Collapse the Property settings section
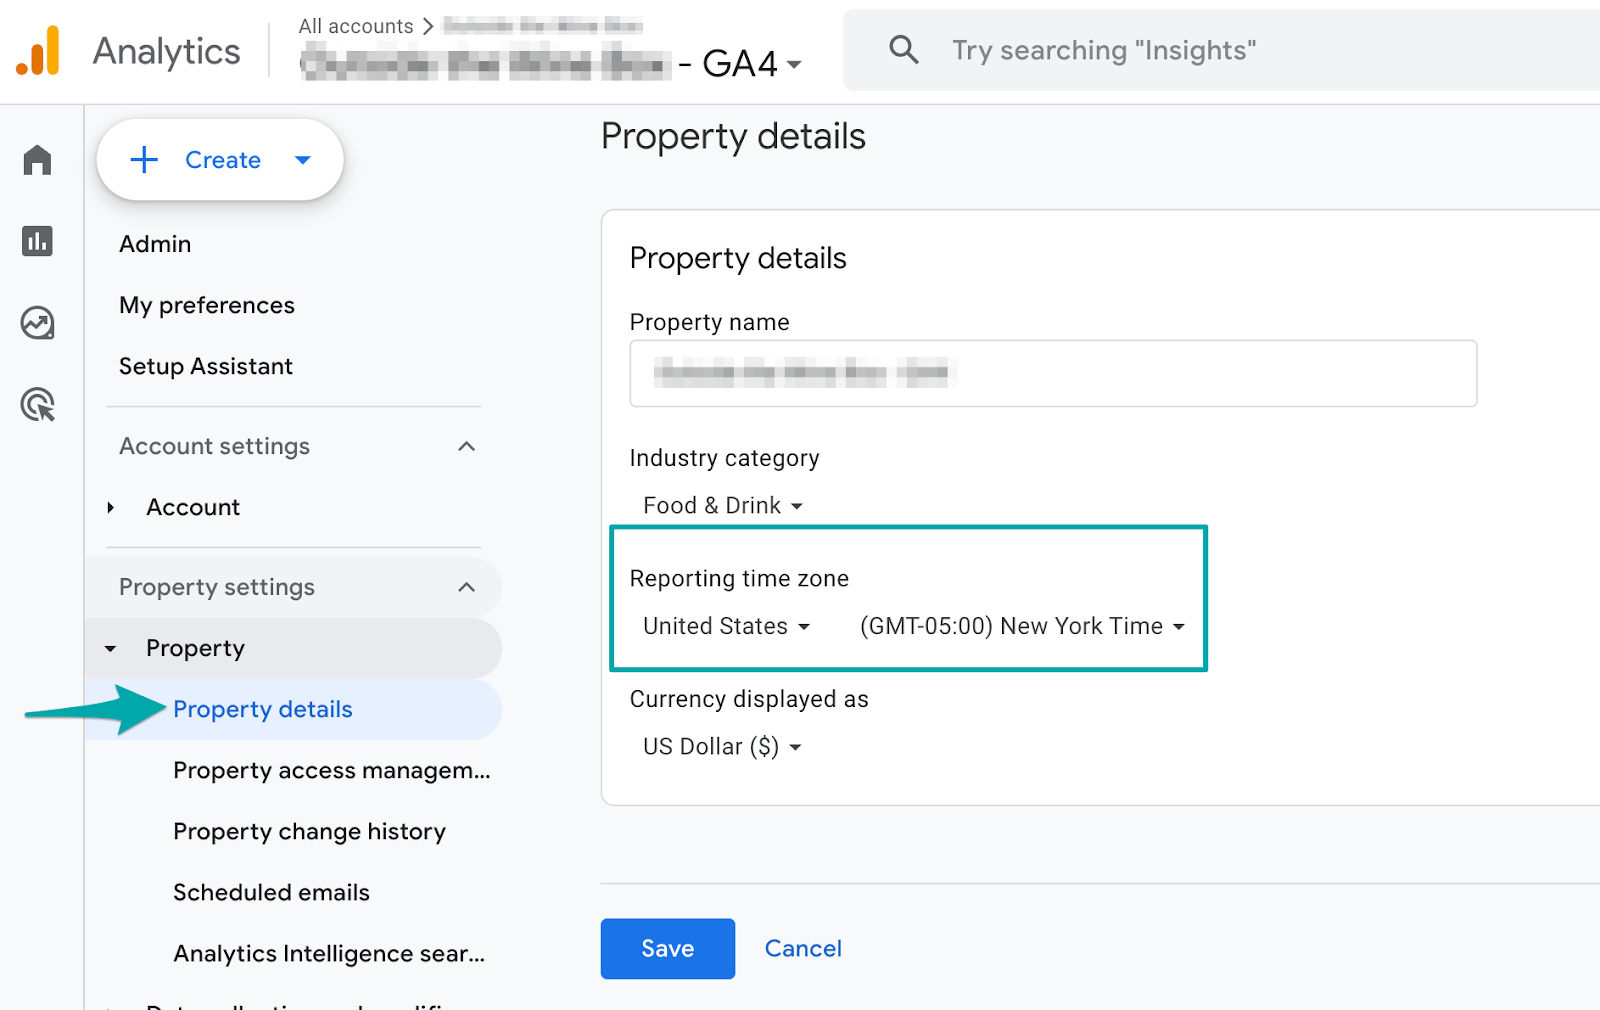This screenshot has width=1600, height=1010. (x=466, y=587)
